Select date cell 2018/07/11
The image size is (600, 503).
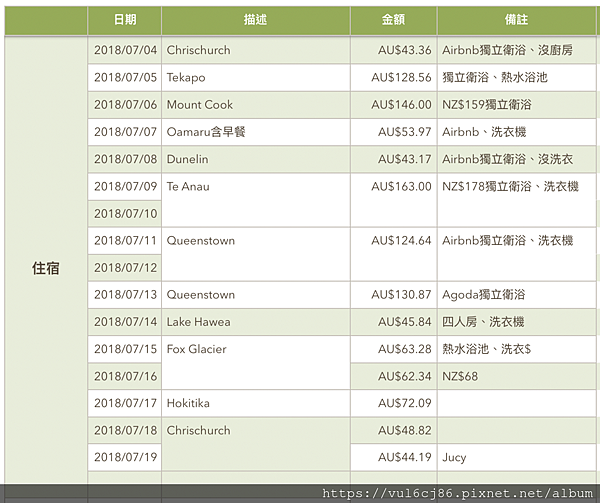click(124, 241)
